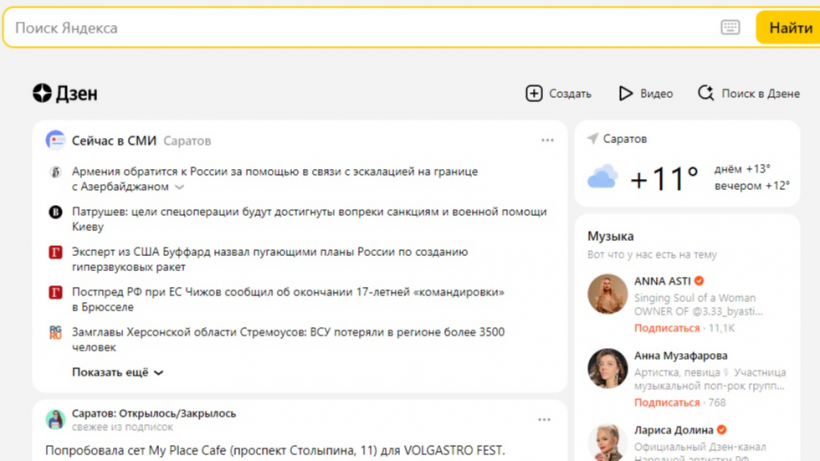Open Анна Музафарова avatar
The image size is (820, 461).
[607, 368]
